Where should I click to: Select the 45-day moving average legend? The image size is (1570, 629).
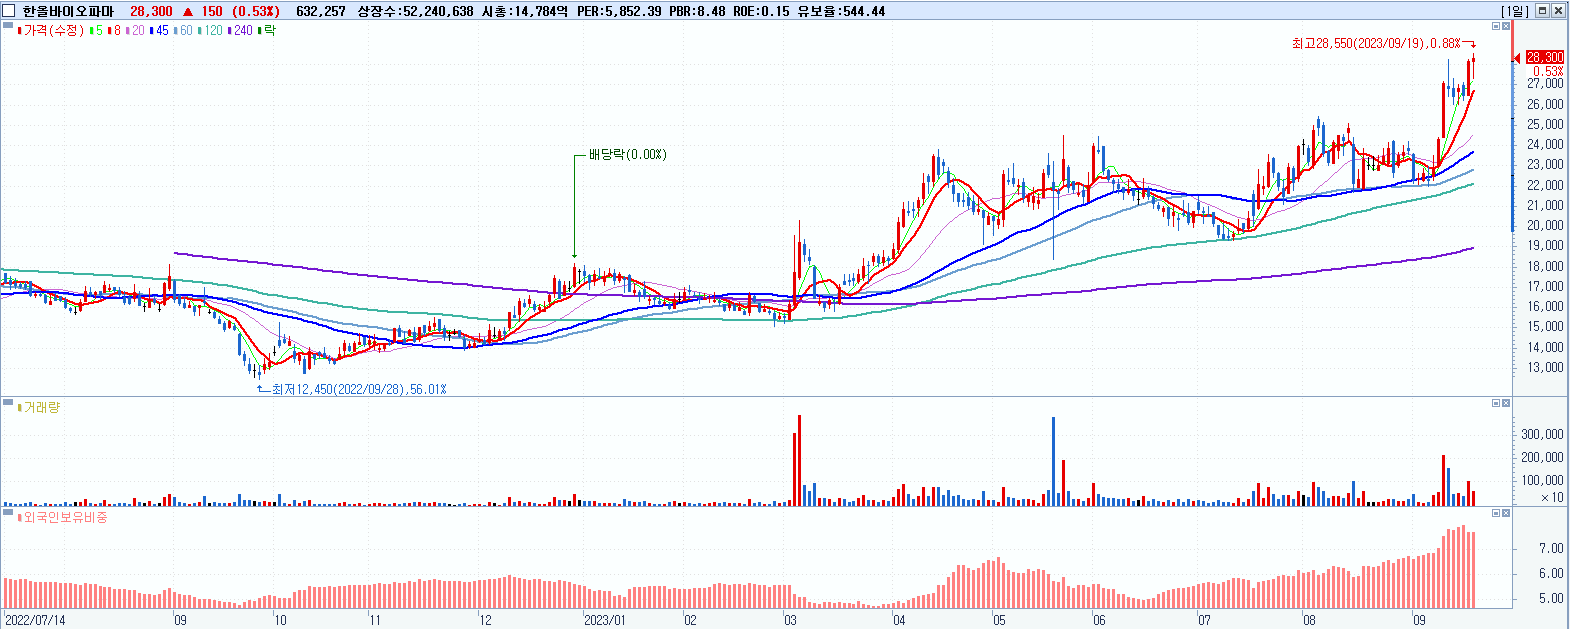point(159,31)
